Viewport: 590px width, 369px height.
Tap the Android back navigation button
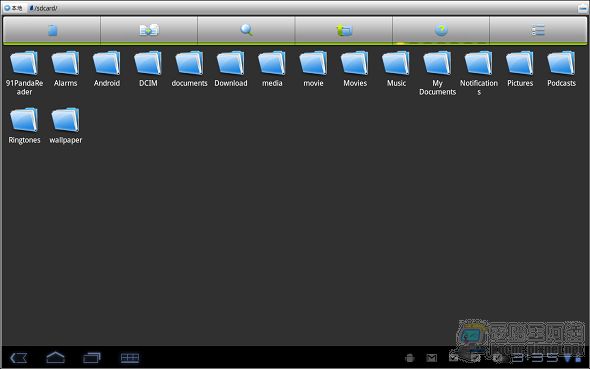18,358
